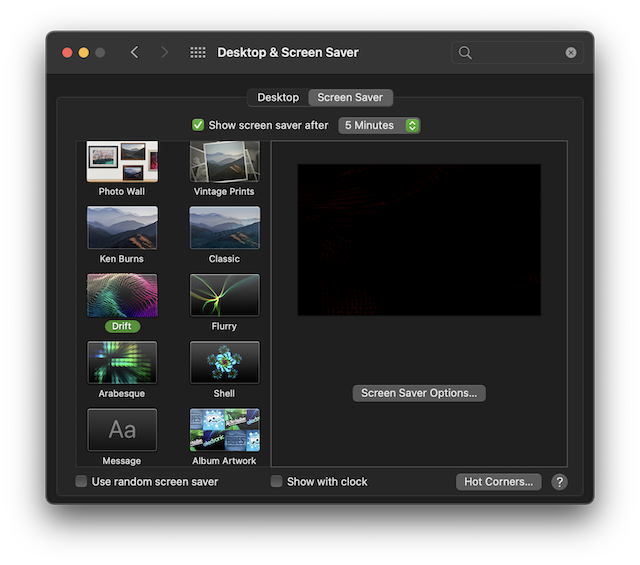Switch to the Desktop tab
The width and height of the screenshot is (640, 565).
point(278,98)
